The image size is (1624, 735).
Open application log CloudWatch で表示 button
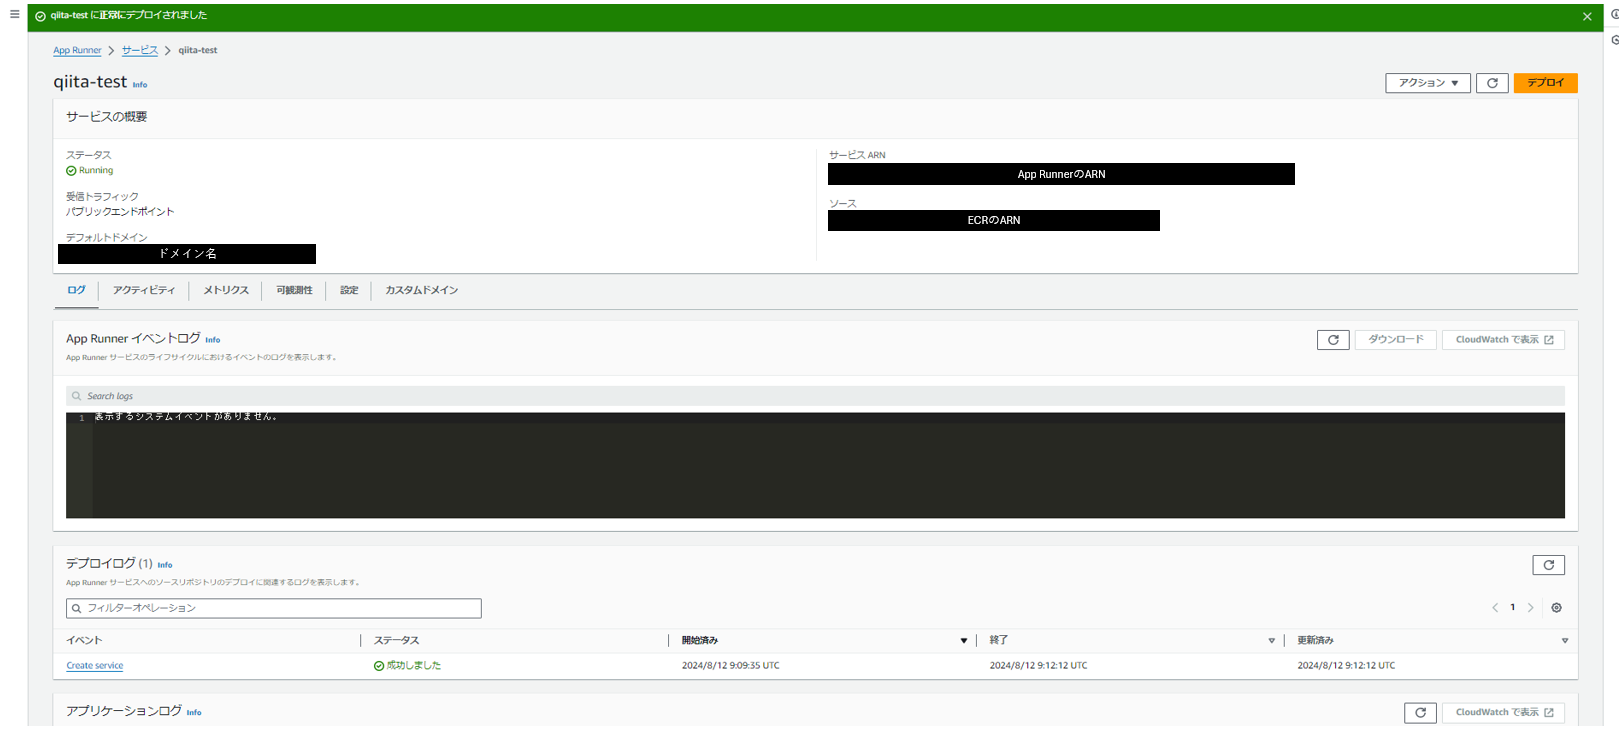[x=1503, y=712]
